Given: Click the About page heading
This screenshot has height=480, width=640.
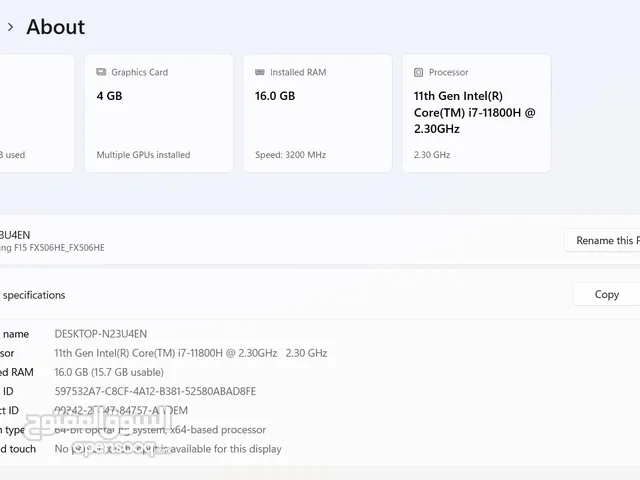Looking at the screenshot, I should pos(56,27).
